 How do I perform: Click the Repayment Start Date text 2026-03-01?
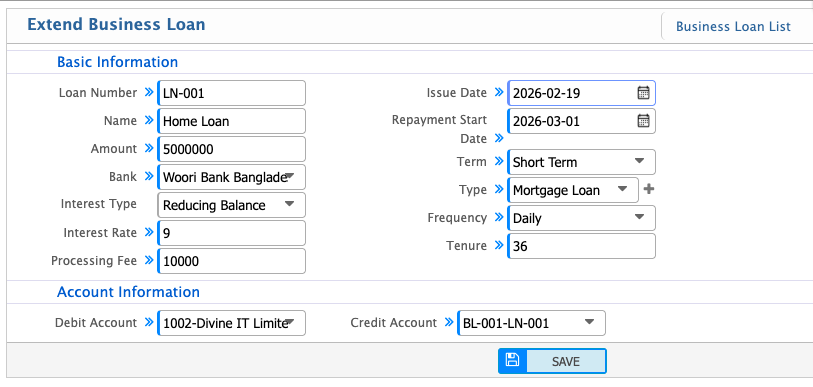click(x=546, y=121)
